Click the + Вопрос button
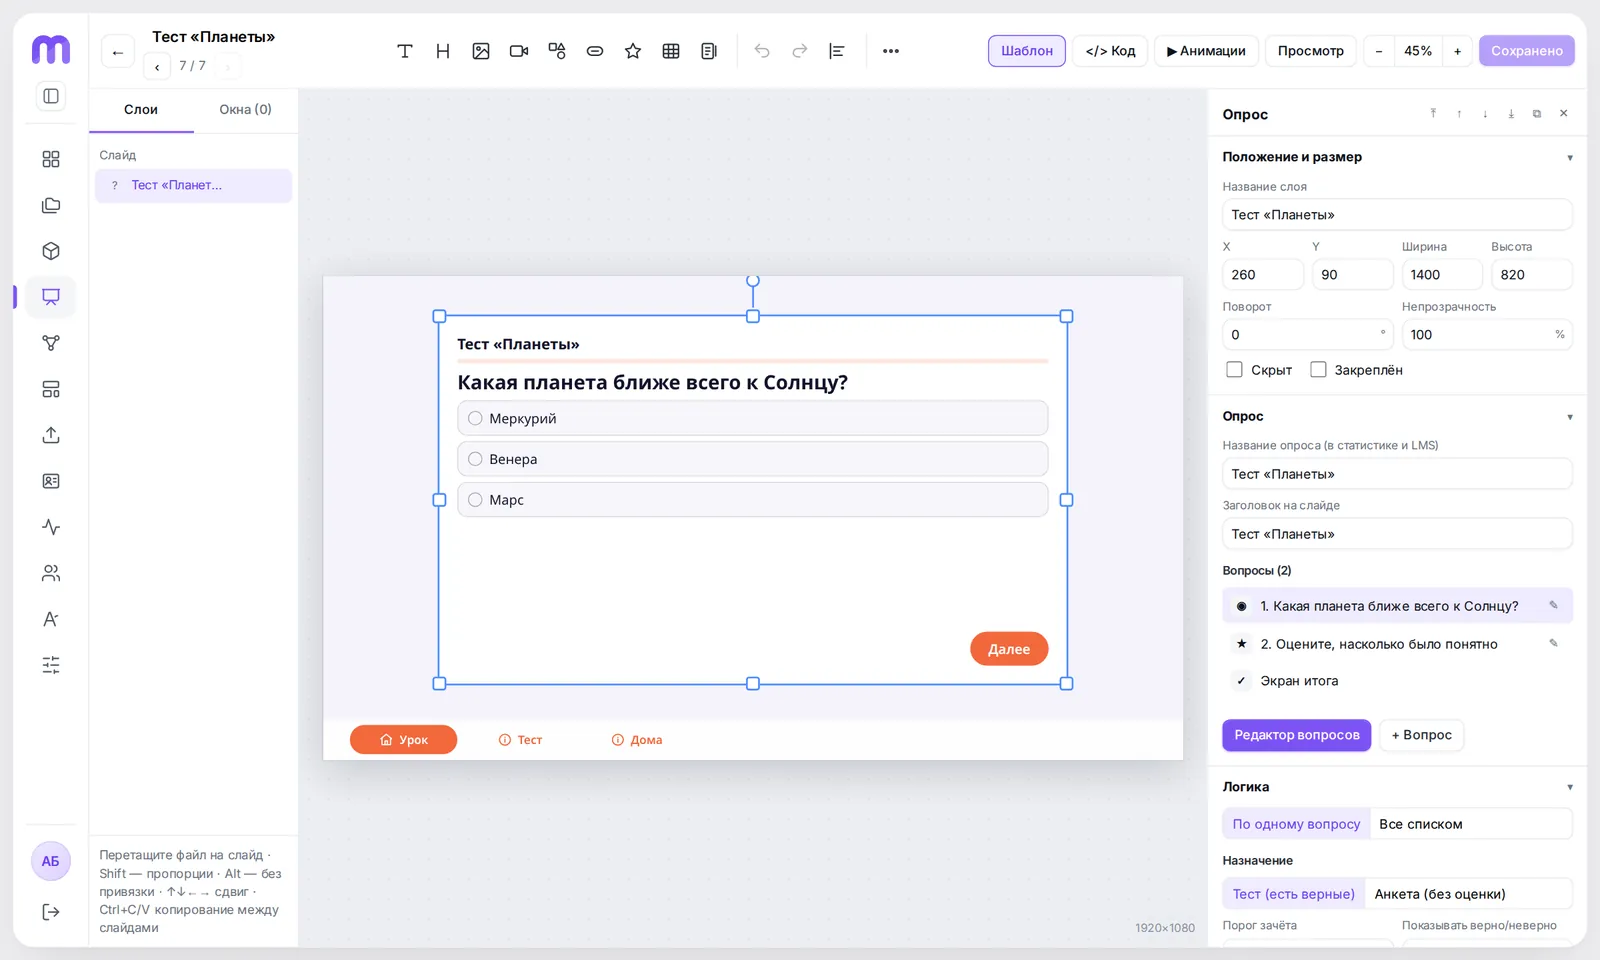This screenshot has width=1600, height=960. (x=1421, y=735)
